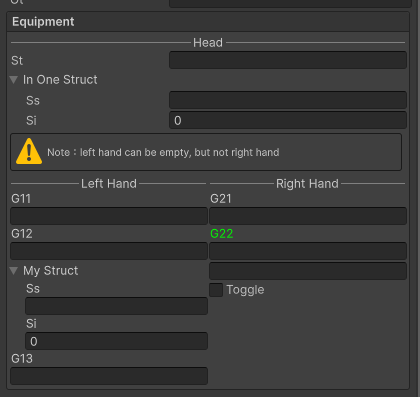420x397 pixels.
Task: Click the St text field under Head
Action: tap(288, 60)
